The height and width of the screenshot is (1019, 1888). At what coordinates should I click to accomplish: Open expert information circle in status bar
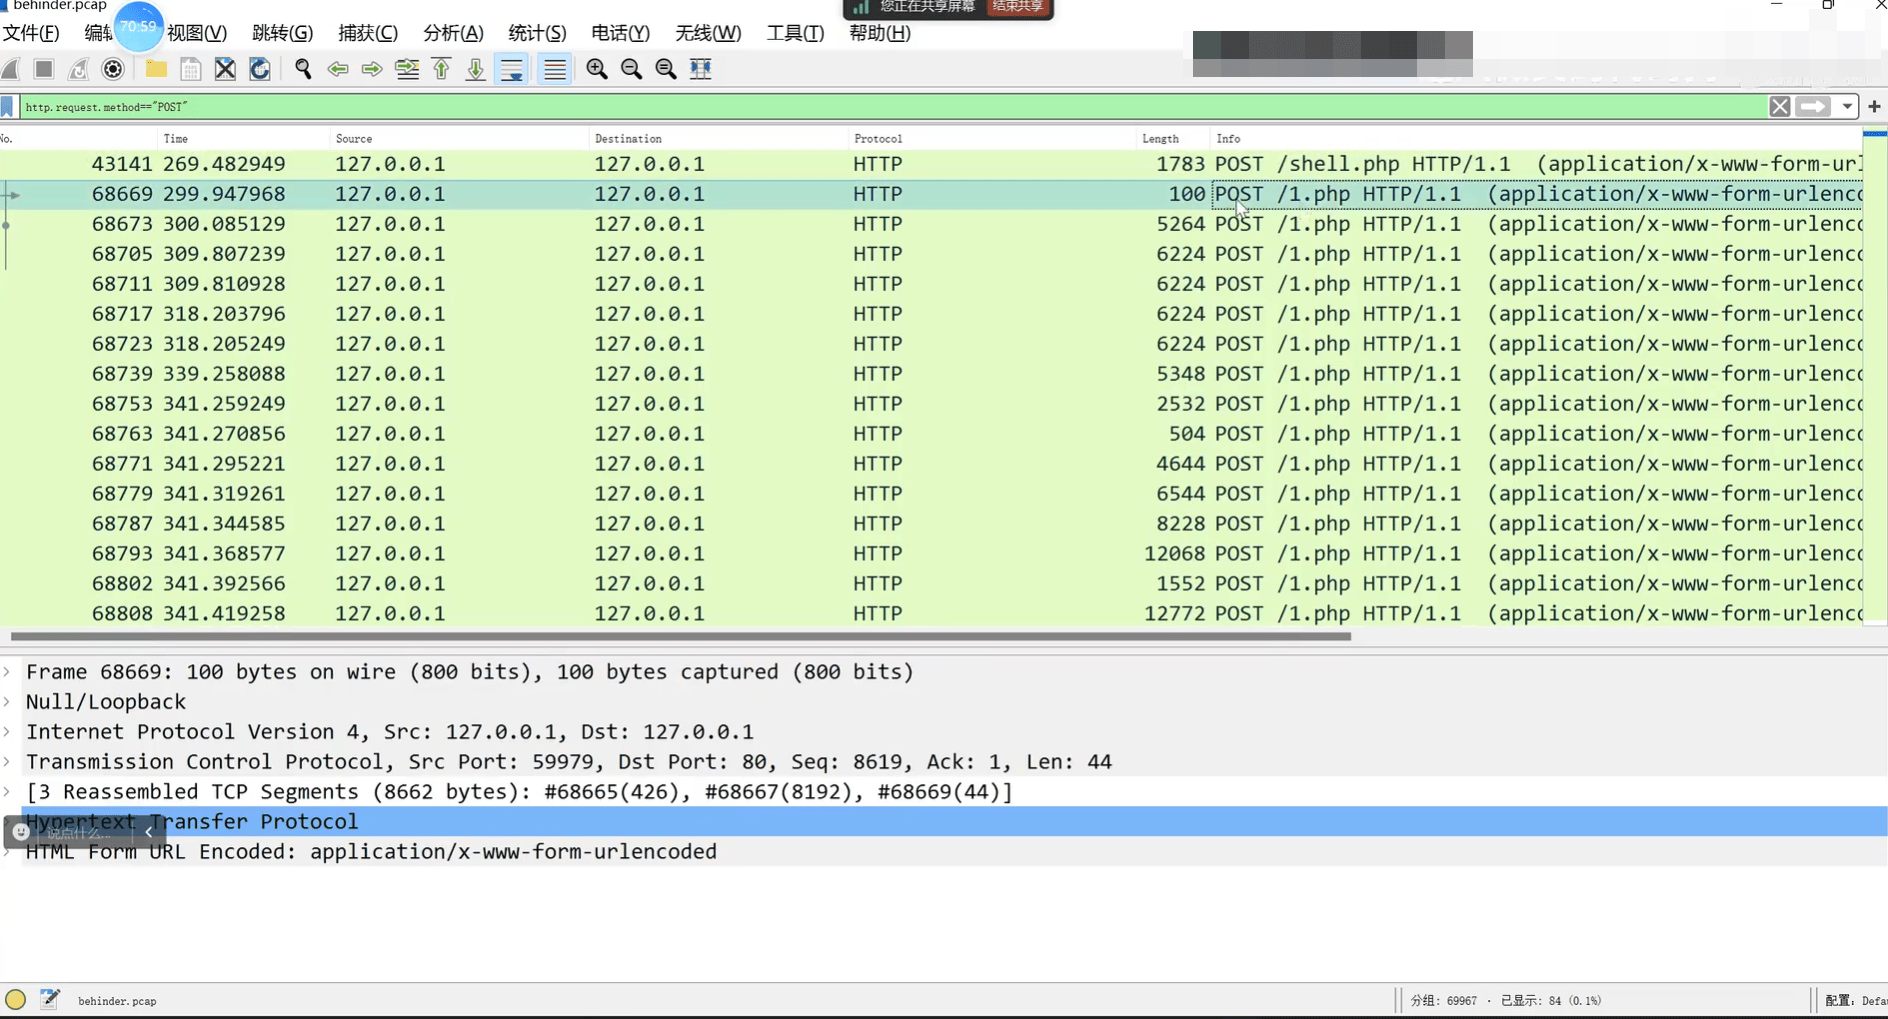(15, 999)
